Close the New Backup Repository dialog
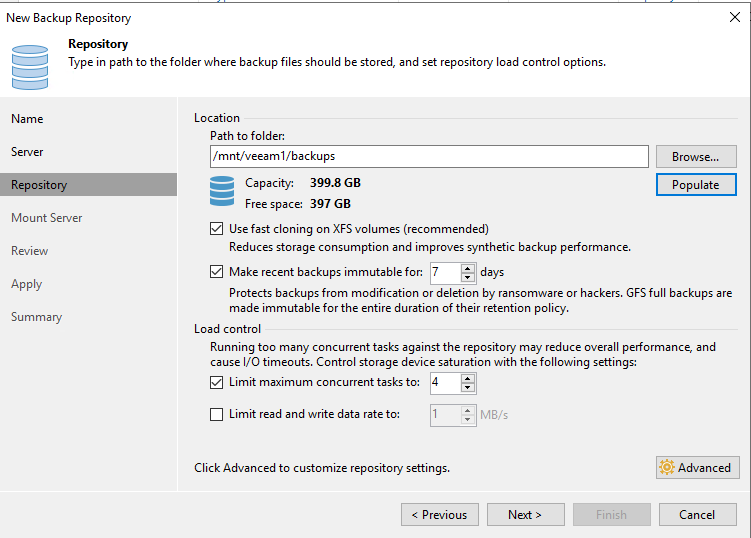751x538 pixels. (x=735, y=17)
